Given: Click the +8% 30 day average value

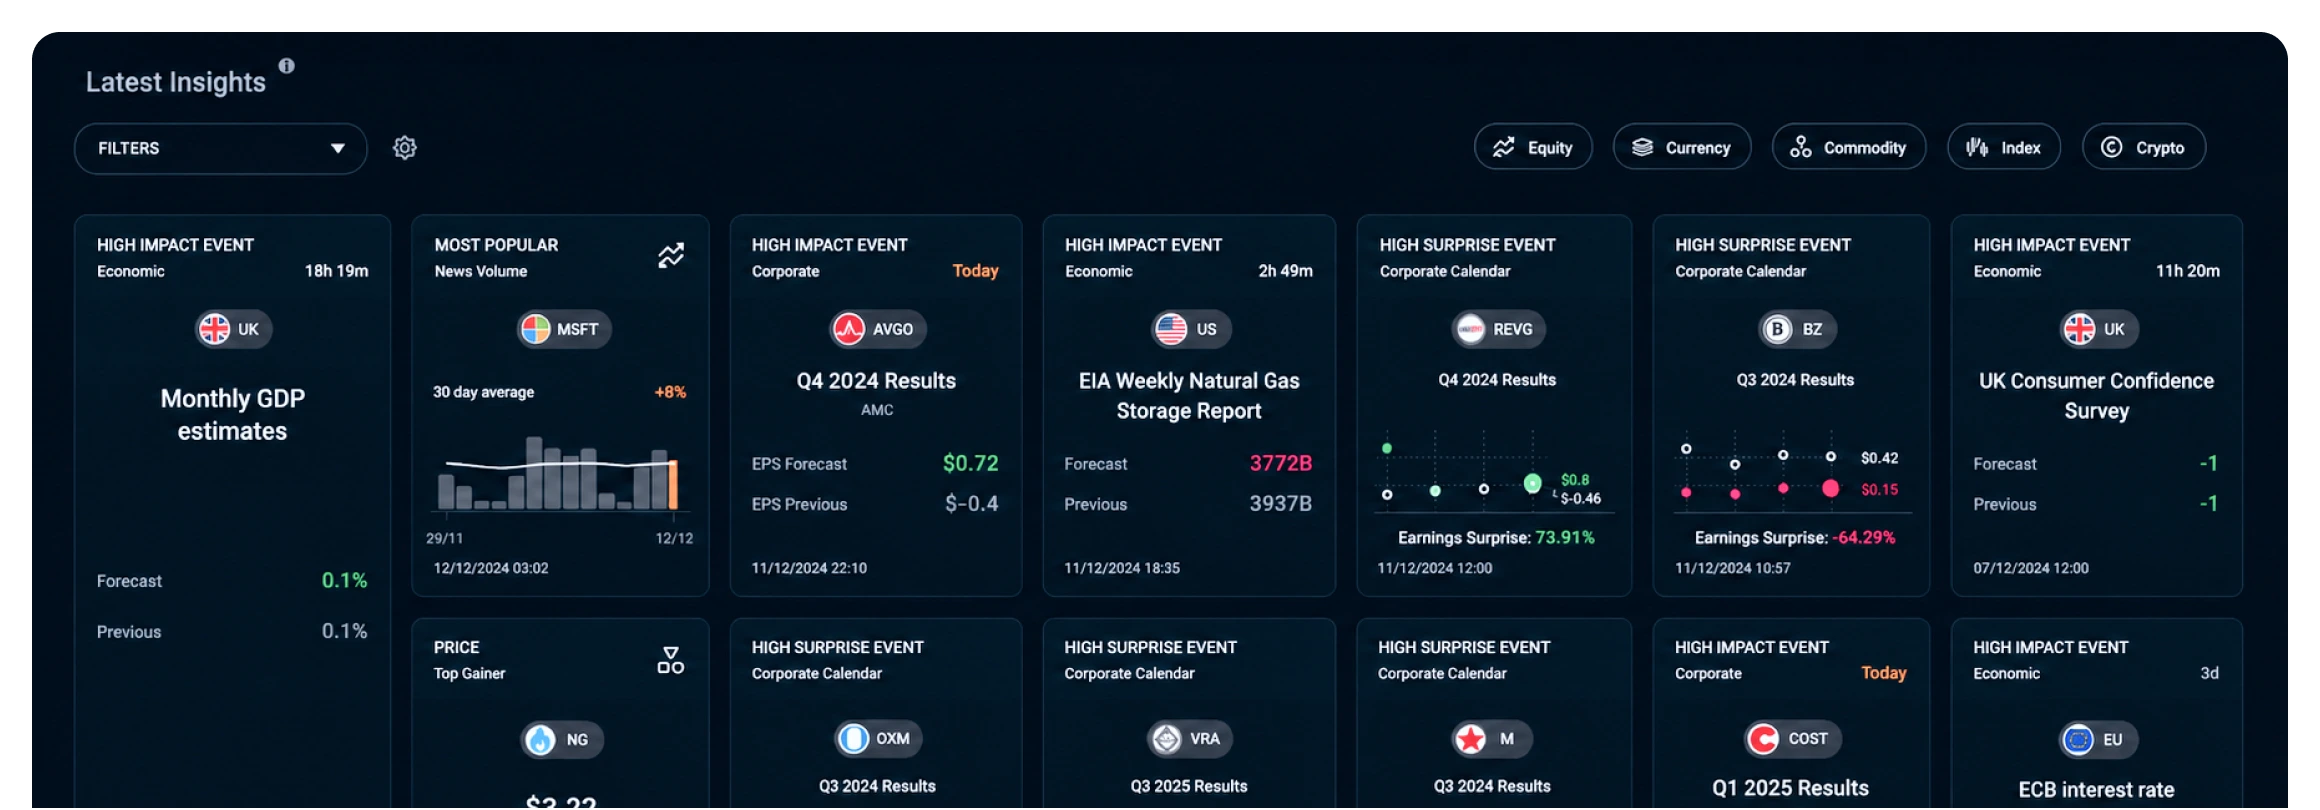Looking at the screenshot, I should (670, 392).
